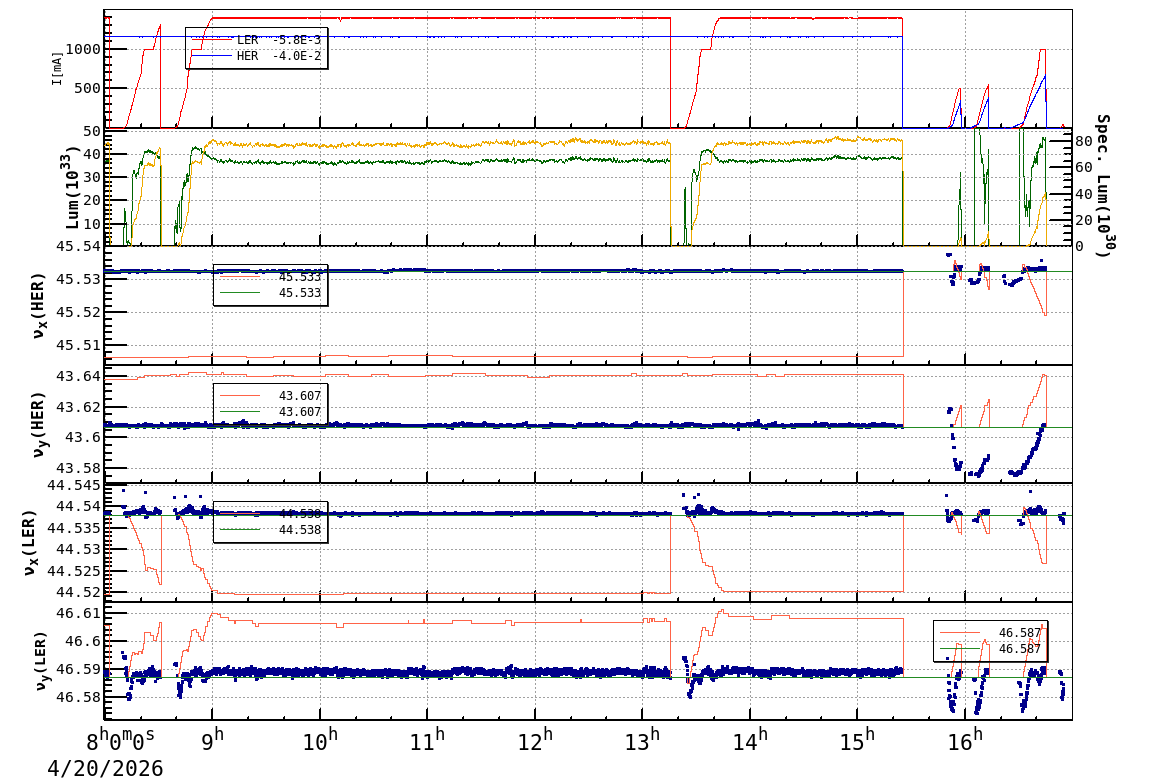
Task: Click the 12h time axis tick label
Action: [536, 743]
